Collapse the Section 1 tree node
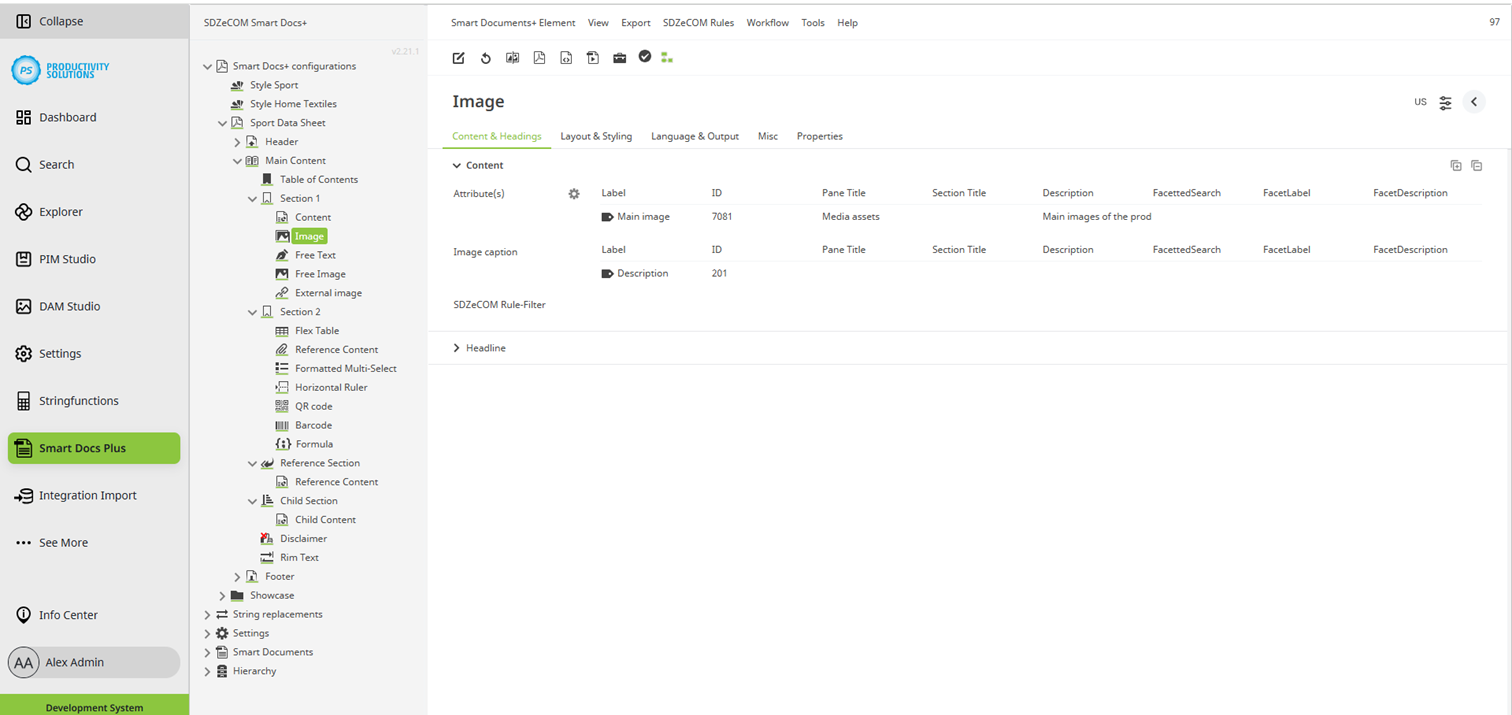 pos(253,199)
